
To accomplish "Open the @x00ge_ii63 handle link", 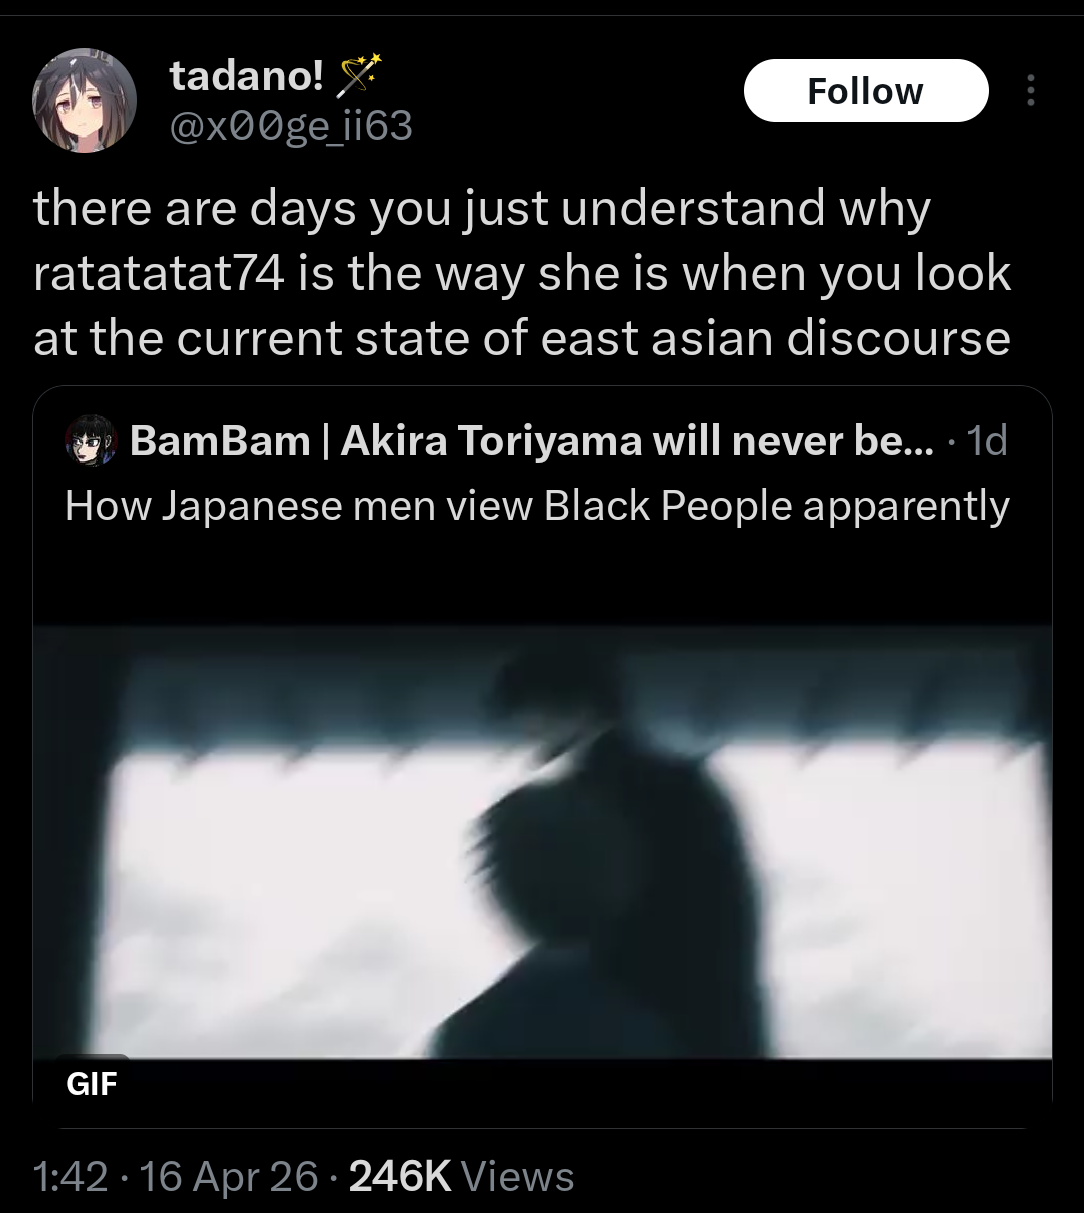I will coord(291,127).
